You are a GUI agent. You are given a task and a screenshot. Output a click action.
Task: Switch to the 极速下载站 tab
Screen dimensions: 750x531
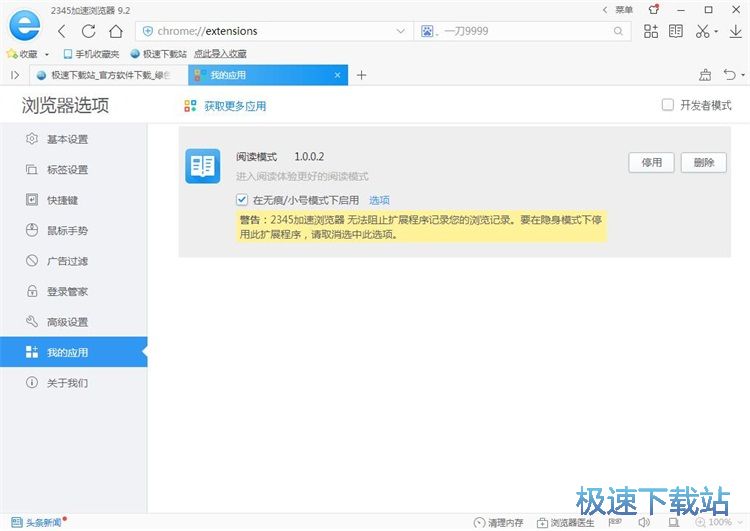click(x=109, y=75)
